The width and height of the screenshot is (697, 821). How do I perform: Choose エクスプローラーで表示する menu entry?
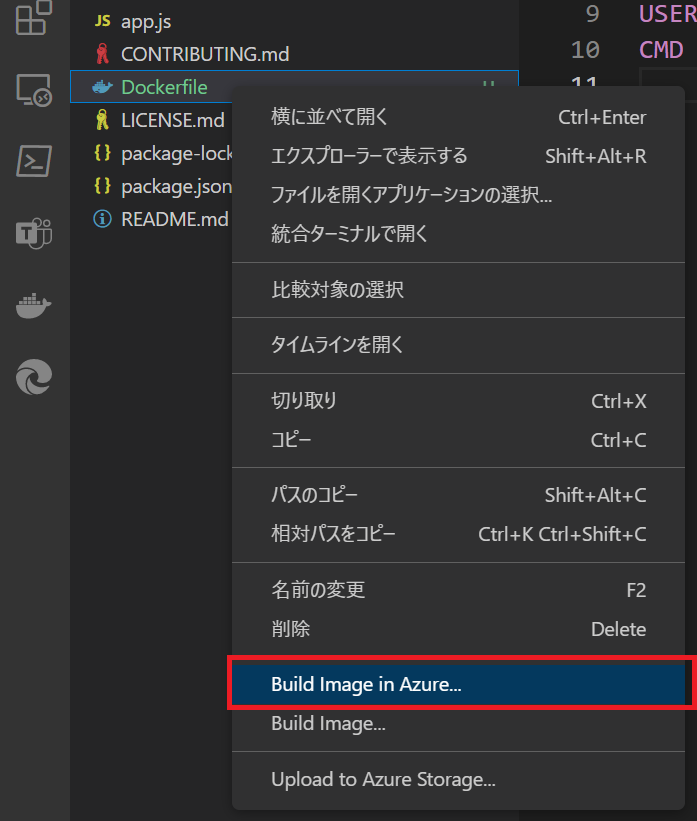[x=458, y=156]
